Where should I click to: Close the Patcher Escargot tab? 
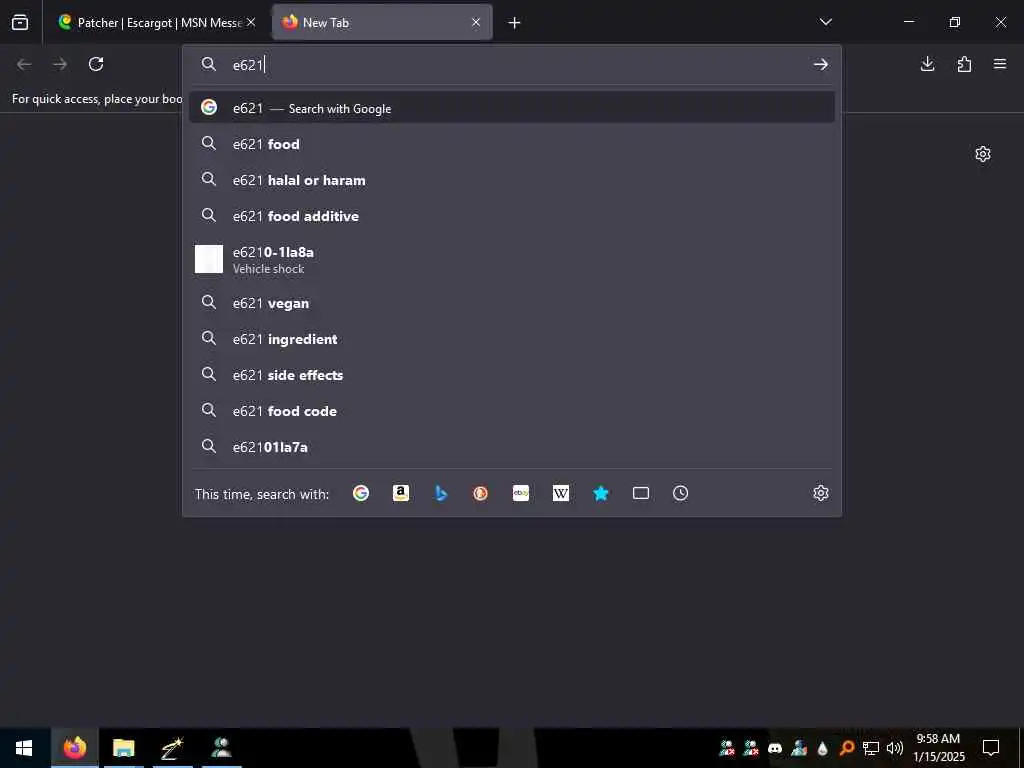tap(251, 22)
